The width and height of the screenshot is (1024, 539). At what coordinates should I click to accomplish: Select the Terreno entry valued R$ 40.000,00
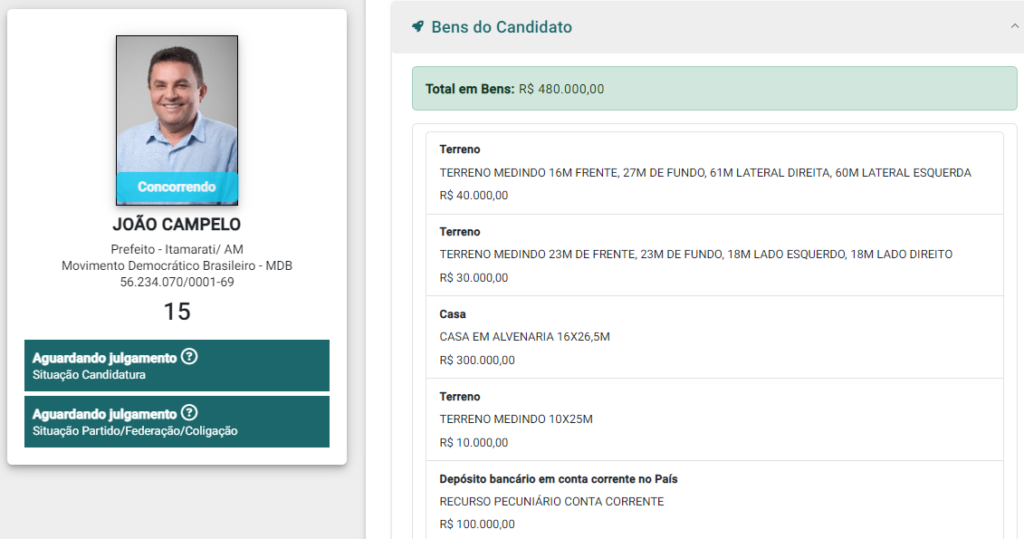[x=714, y=173]
